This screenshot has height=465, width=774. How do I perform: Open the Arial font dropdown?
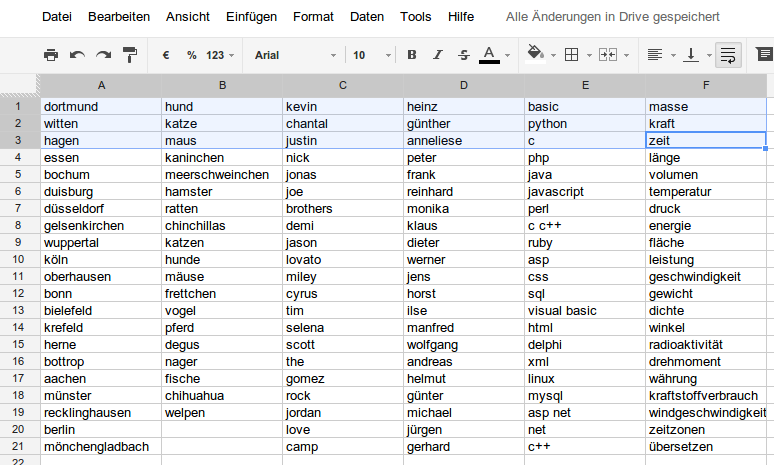294,55
